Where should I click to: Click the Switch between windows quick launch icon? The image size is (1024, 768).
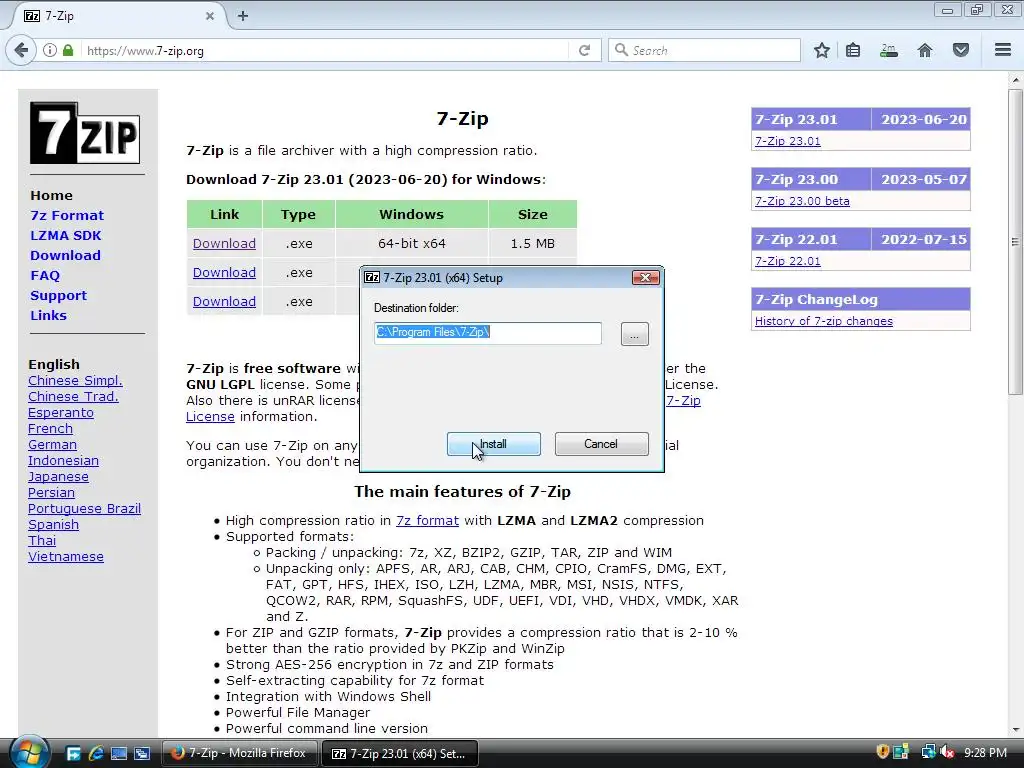tap(142, 753)
